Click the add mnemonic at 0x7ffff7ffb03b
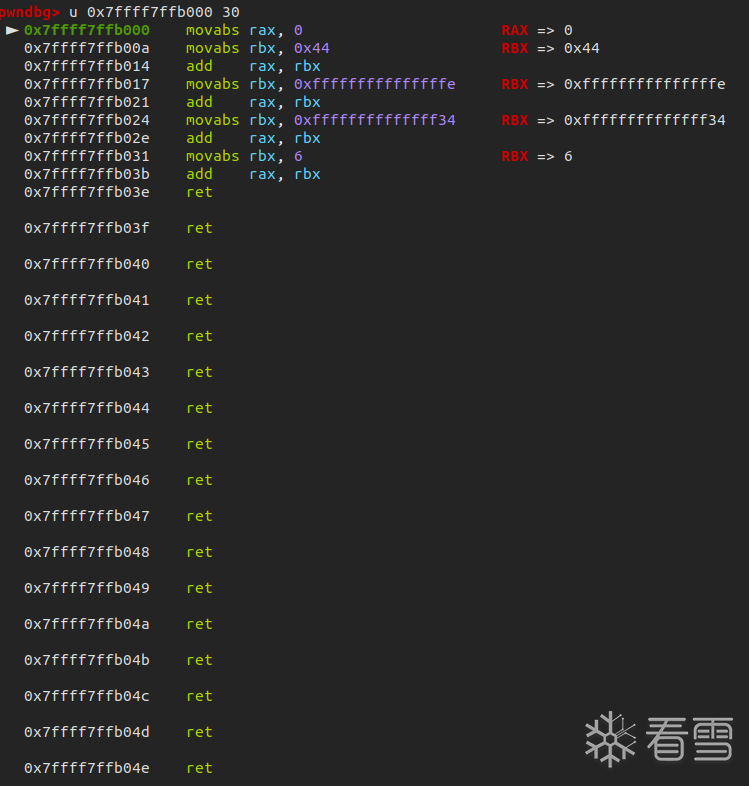This screenshot has width=749, height=786. (x=199, y=174)
